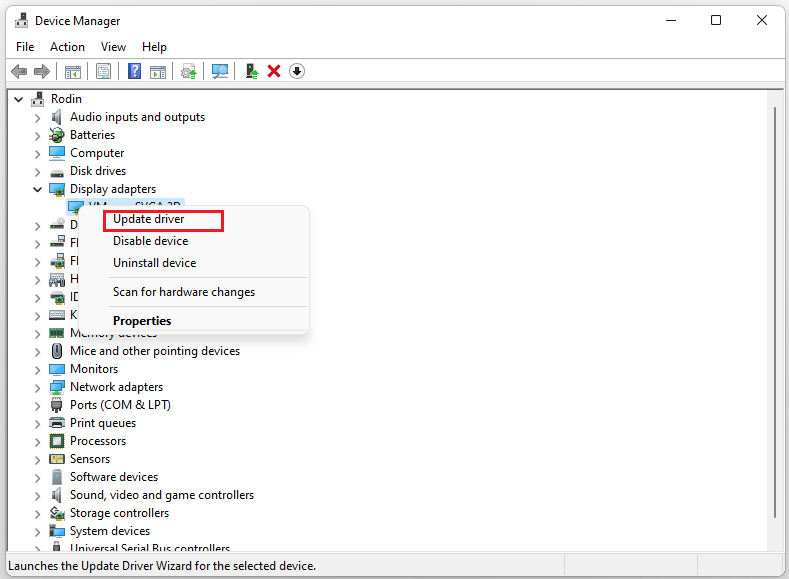
Task: Click the Help toolbar icon with question mark
Action: pos(134,71)
